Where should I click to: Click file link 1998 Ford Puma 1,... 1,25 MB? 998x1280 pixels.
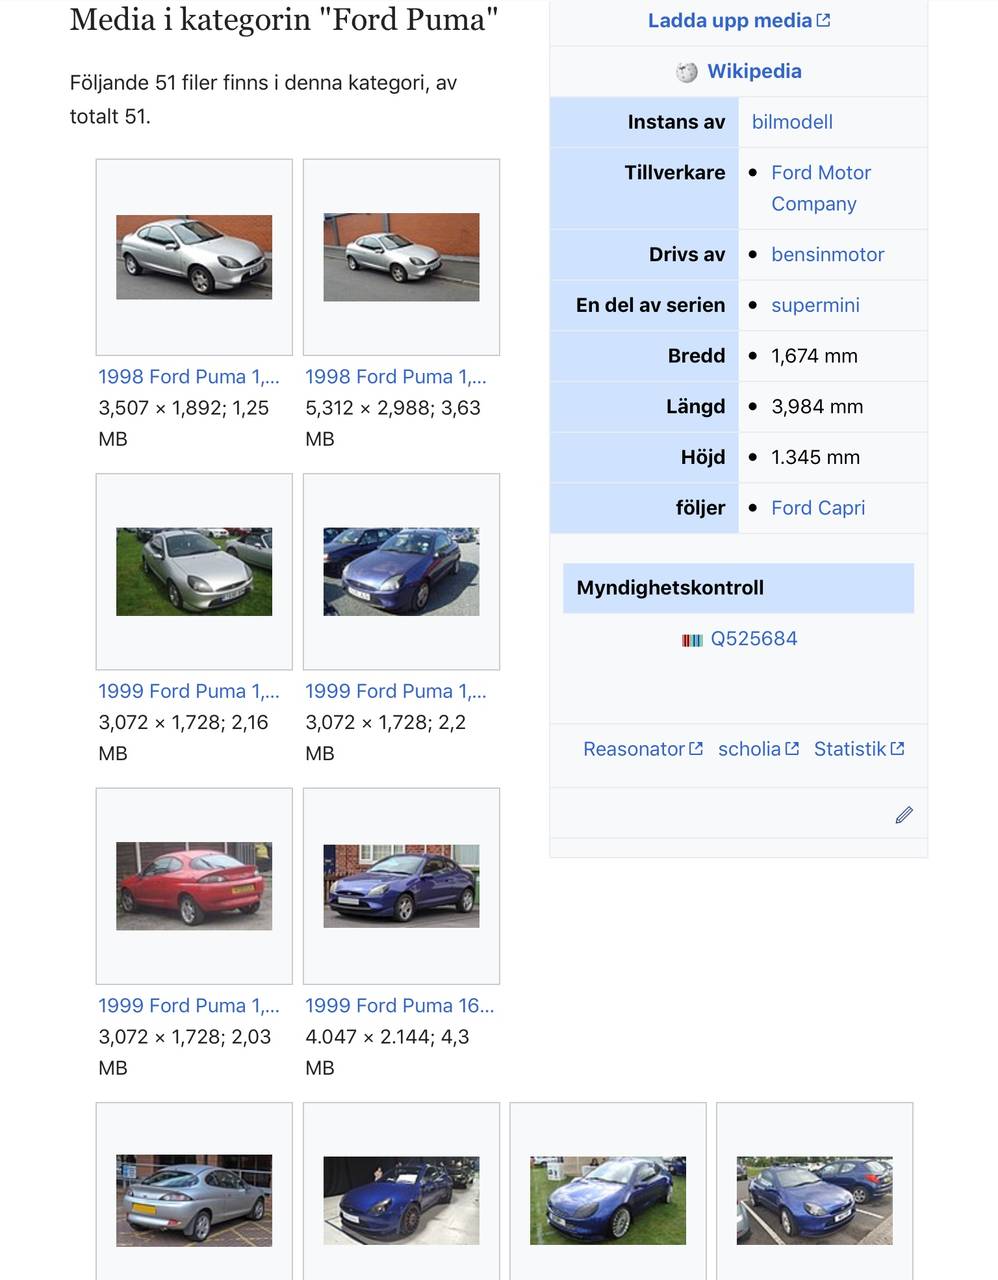[189, 377]
